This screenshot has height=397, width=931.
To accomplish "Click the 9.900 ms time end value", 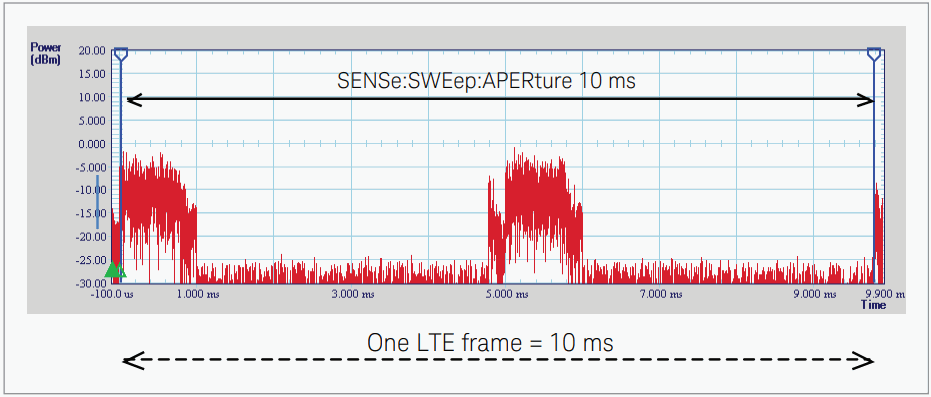I will point(884,294).
